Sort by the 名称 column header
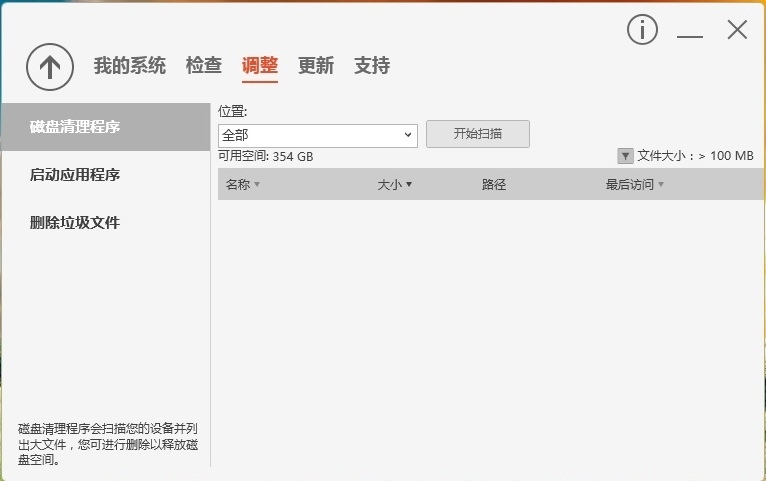 [243, 184]
